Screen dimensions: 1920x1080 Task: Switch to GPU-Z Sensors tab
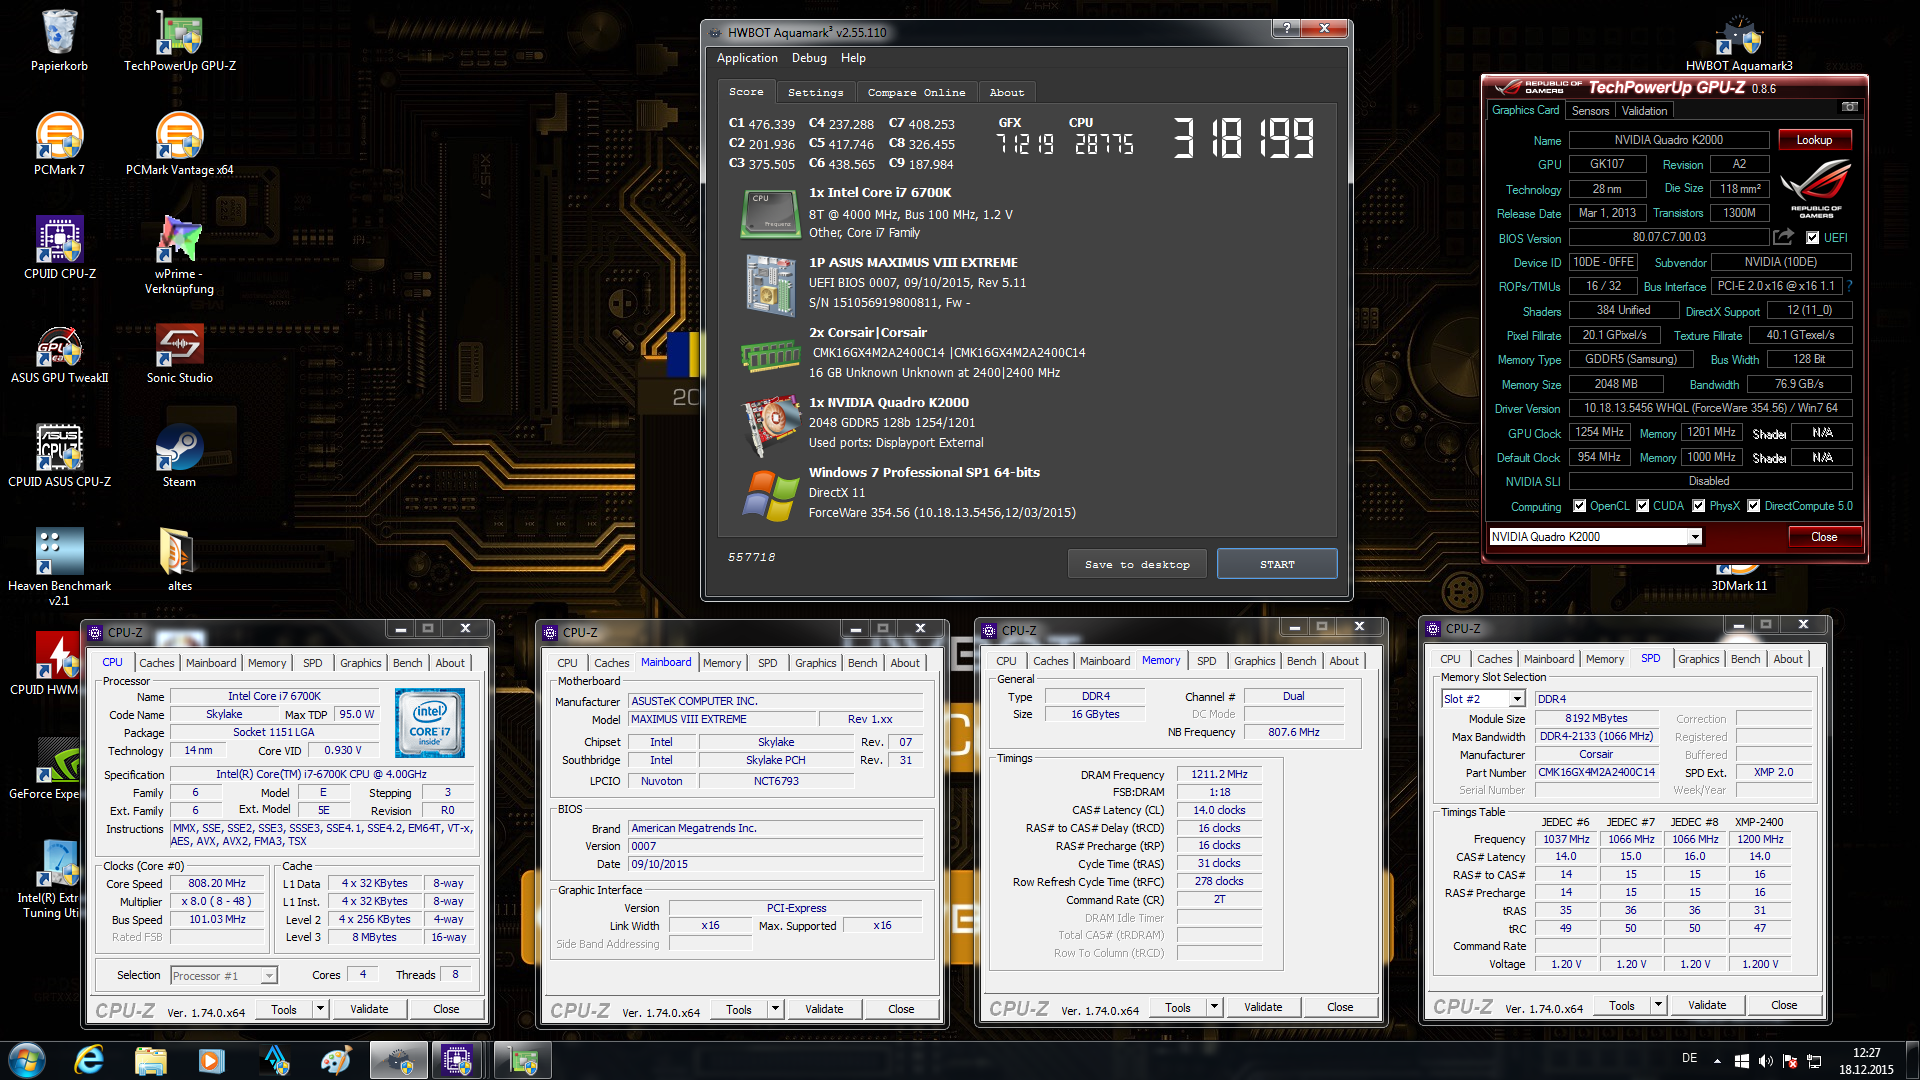pos(1590,111)
